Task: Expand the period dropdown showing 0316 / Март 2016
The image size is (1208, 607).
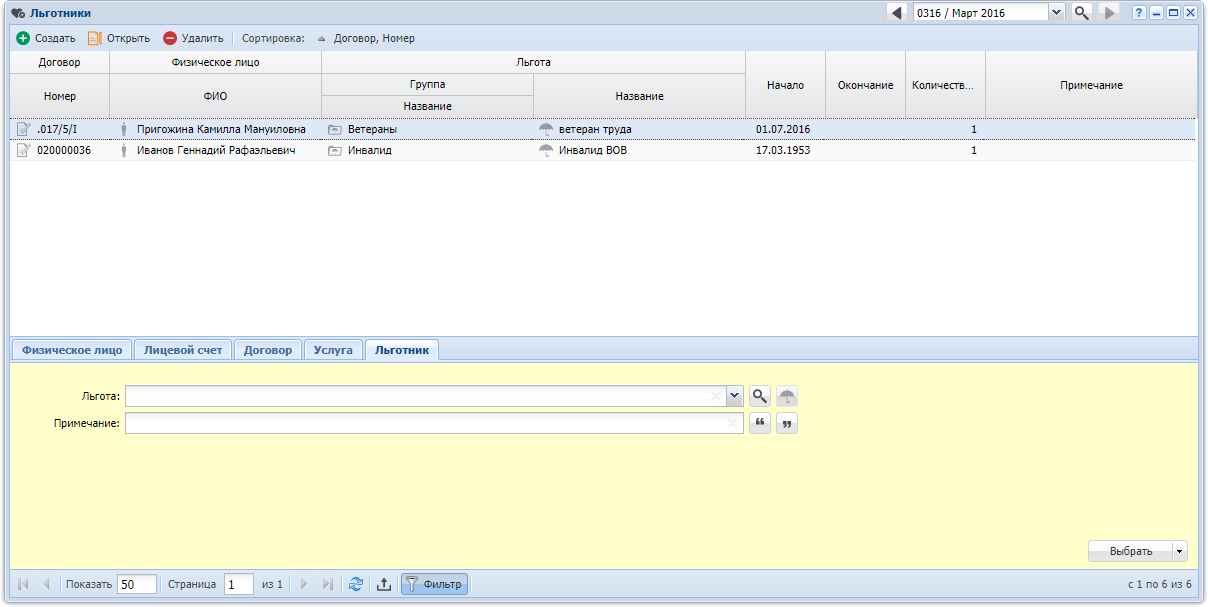Action: click(1056, 13)
